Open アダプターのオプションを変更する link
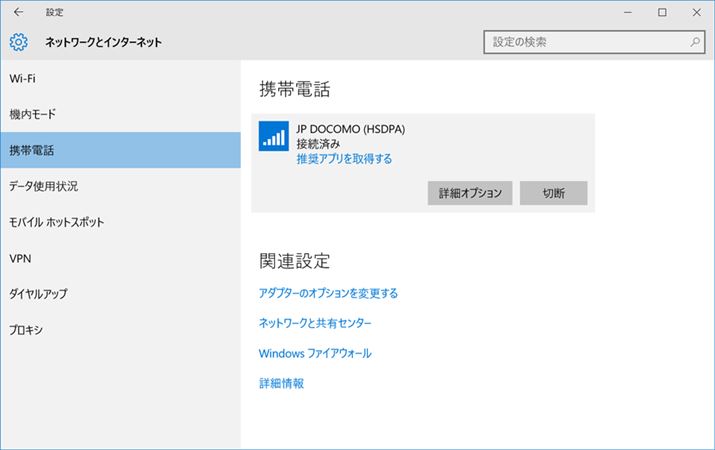The height and width of the screenshot is (450, 715). 328,293
